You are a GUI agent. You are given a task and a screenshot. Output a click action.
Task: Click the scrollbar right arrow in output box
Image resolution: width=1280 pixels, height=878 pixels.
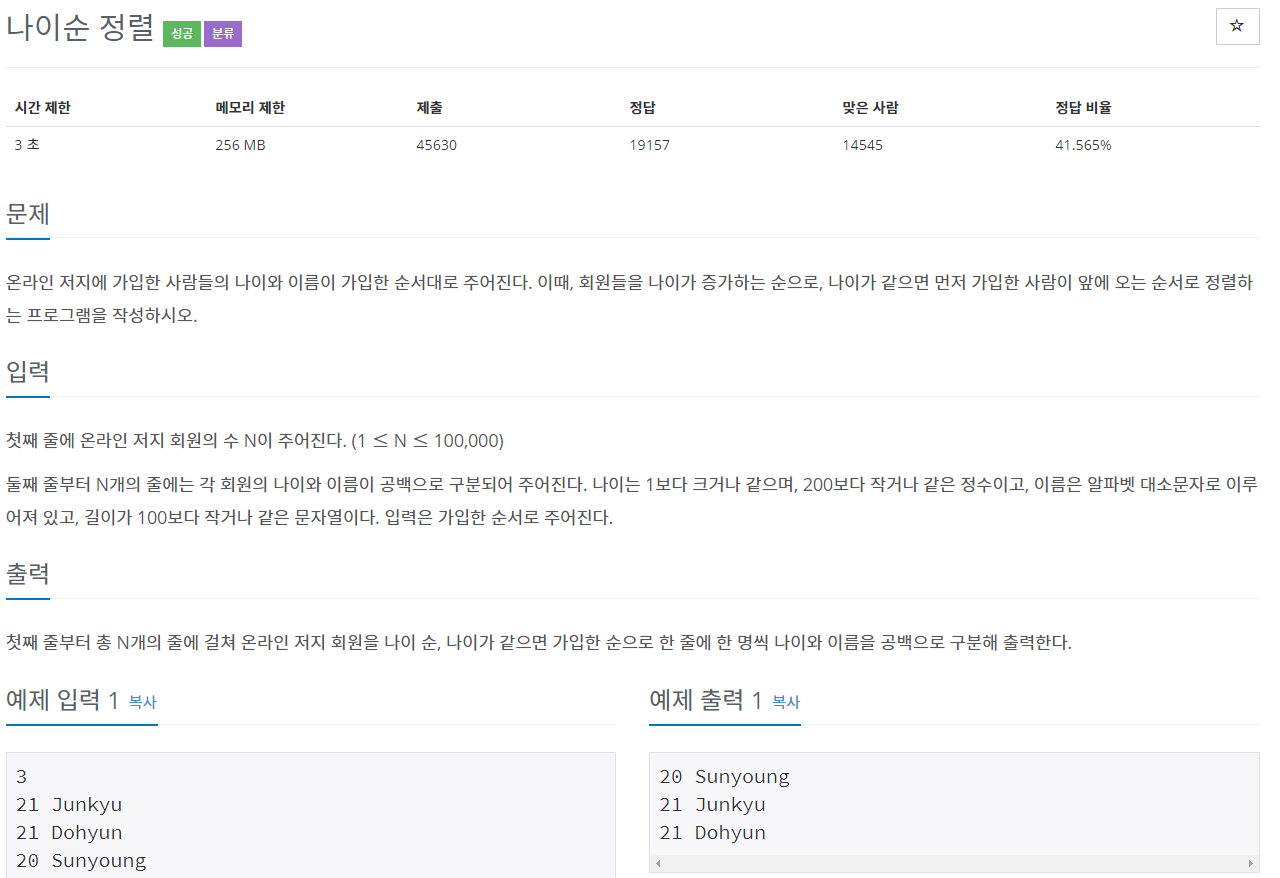1250,862
